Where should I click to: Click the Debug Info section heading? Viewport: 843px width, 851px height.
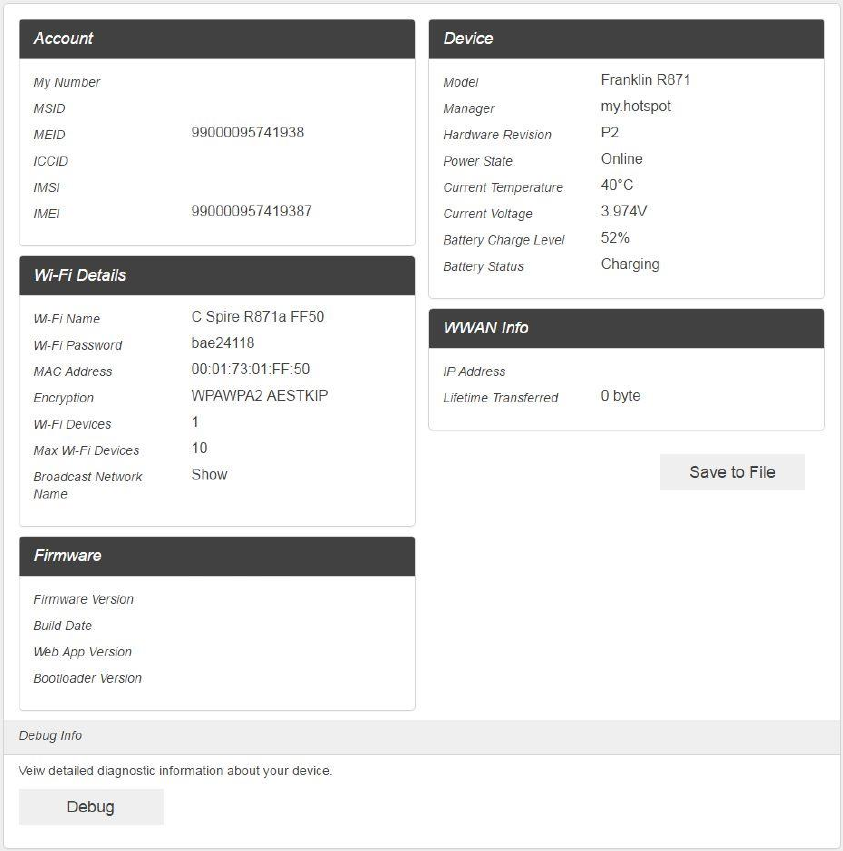[50, 736]
